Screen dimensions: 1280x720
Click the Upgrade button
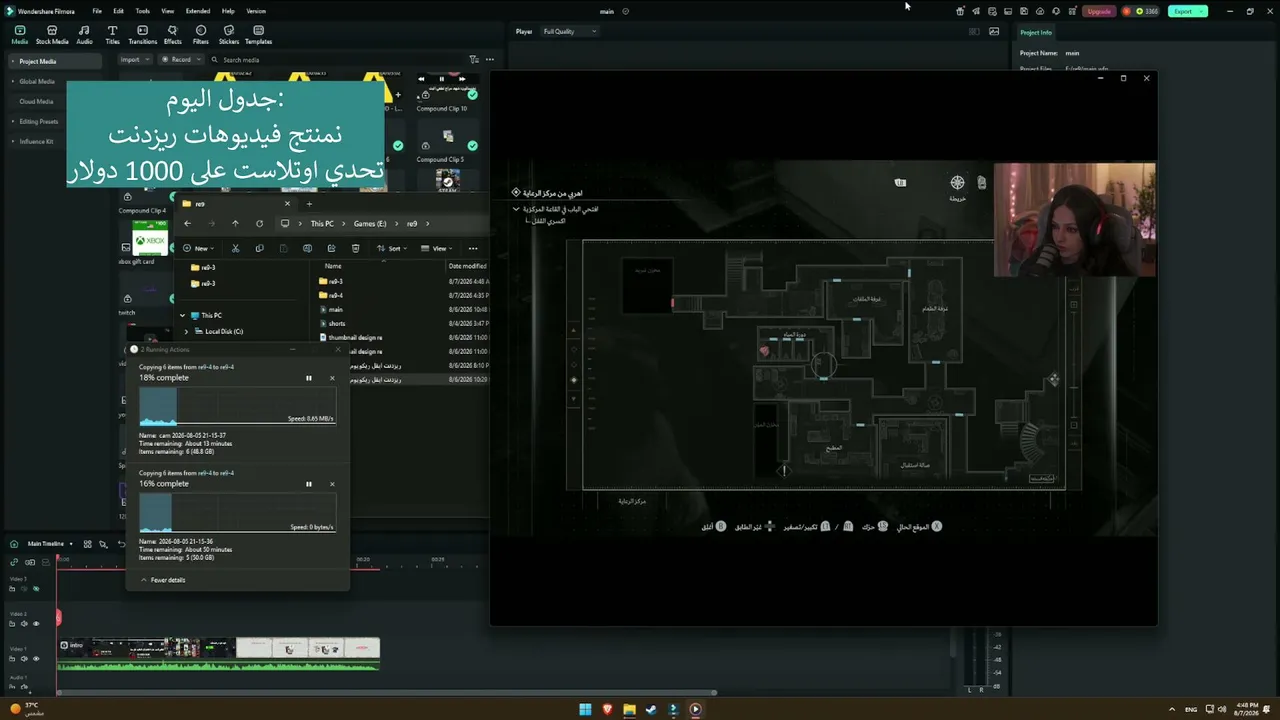pyautogui.click(x=1099, y=11)
